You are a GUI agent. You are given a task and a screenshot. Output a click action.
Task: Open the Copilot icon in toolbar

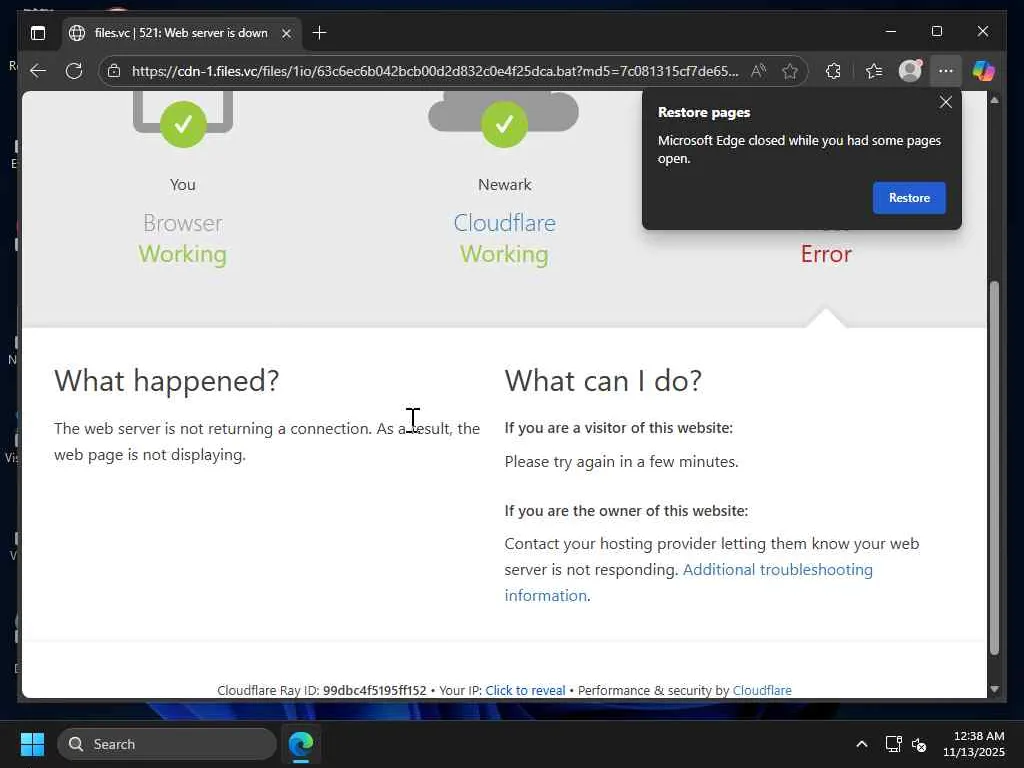pos(984,71)
